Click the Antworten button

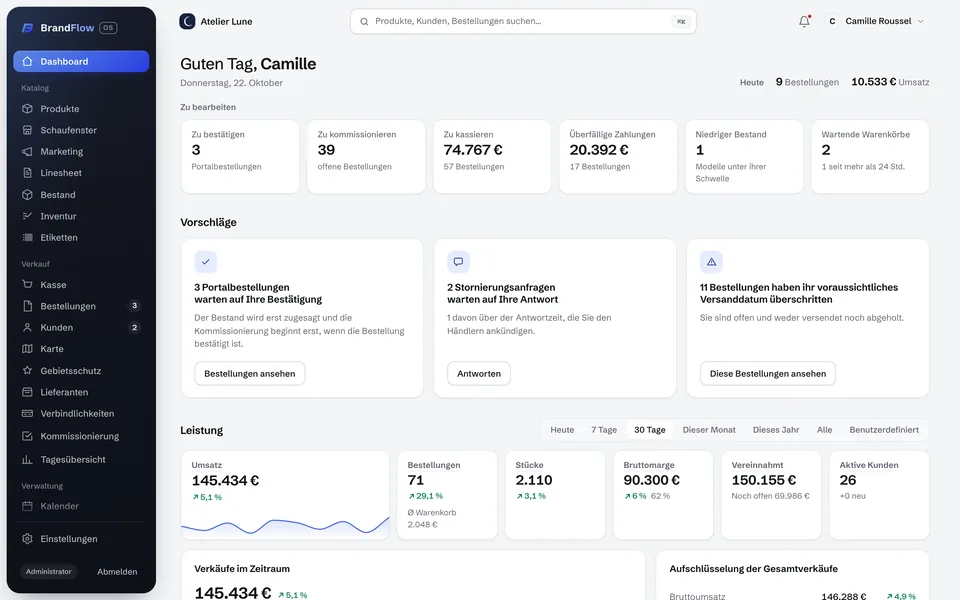pyautogui.click(x=479, y=373)
